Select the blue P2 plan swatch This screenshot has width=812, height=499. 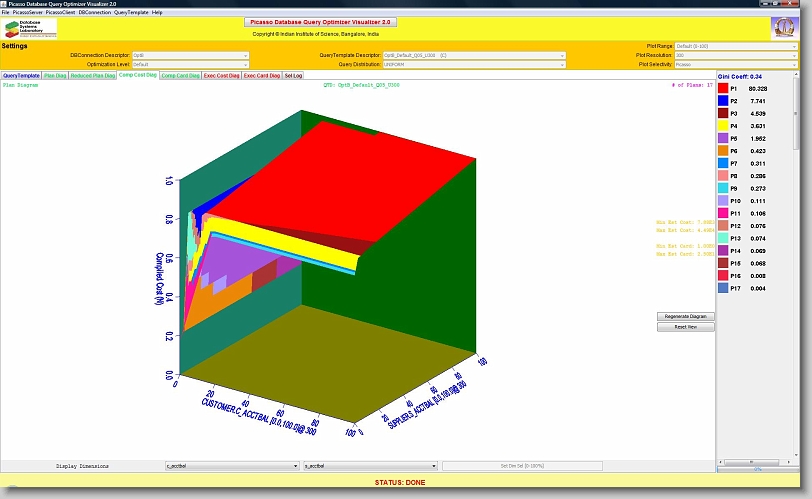point(723,101)
